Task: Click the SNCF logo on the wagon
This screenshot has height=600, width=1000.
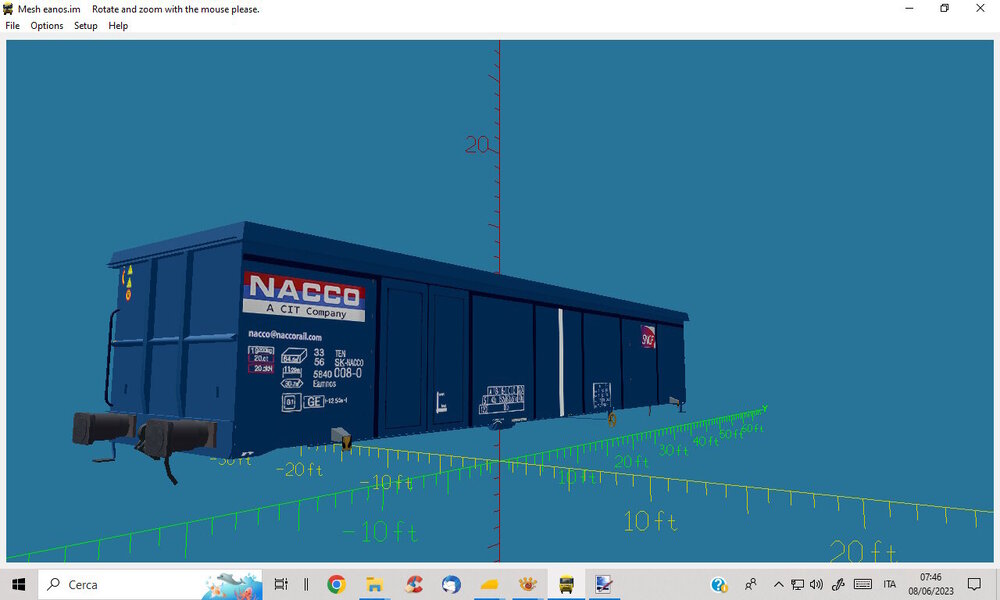Action: [648, 337]
